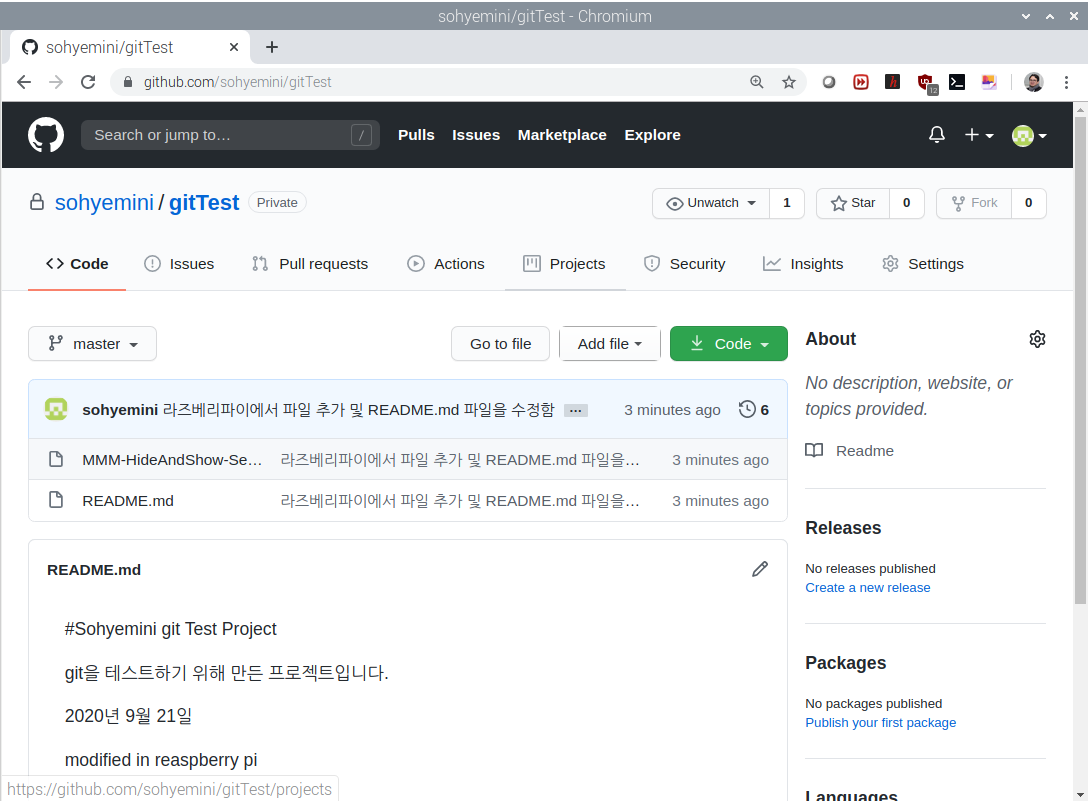
Task: Open the Pull requests tab
Action: (310, 264)
